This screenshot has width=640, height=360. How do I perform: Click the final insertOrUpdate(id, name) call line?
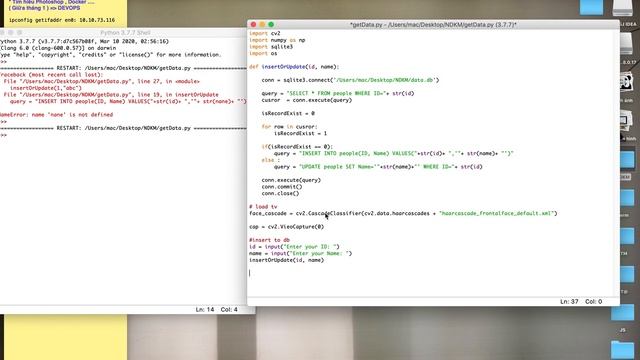pos(287,260)
